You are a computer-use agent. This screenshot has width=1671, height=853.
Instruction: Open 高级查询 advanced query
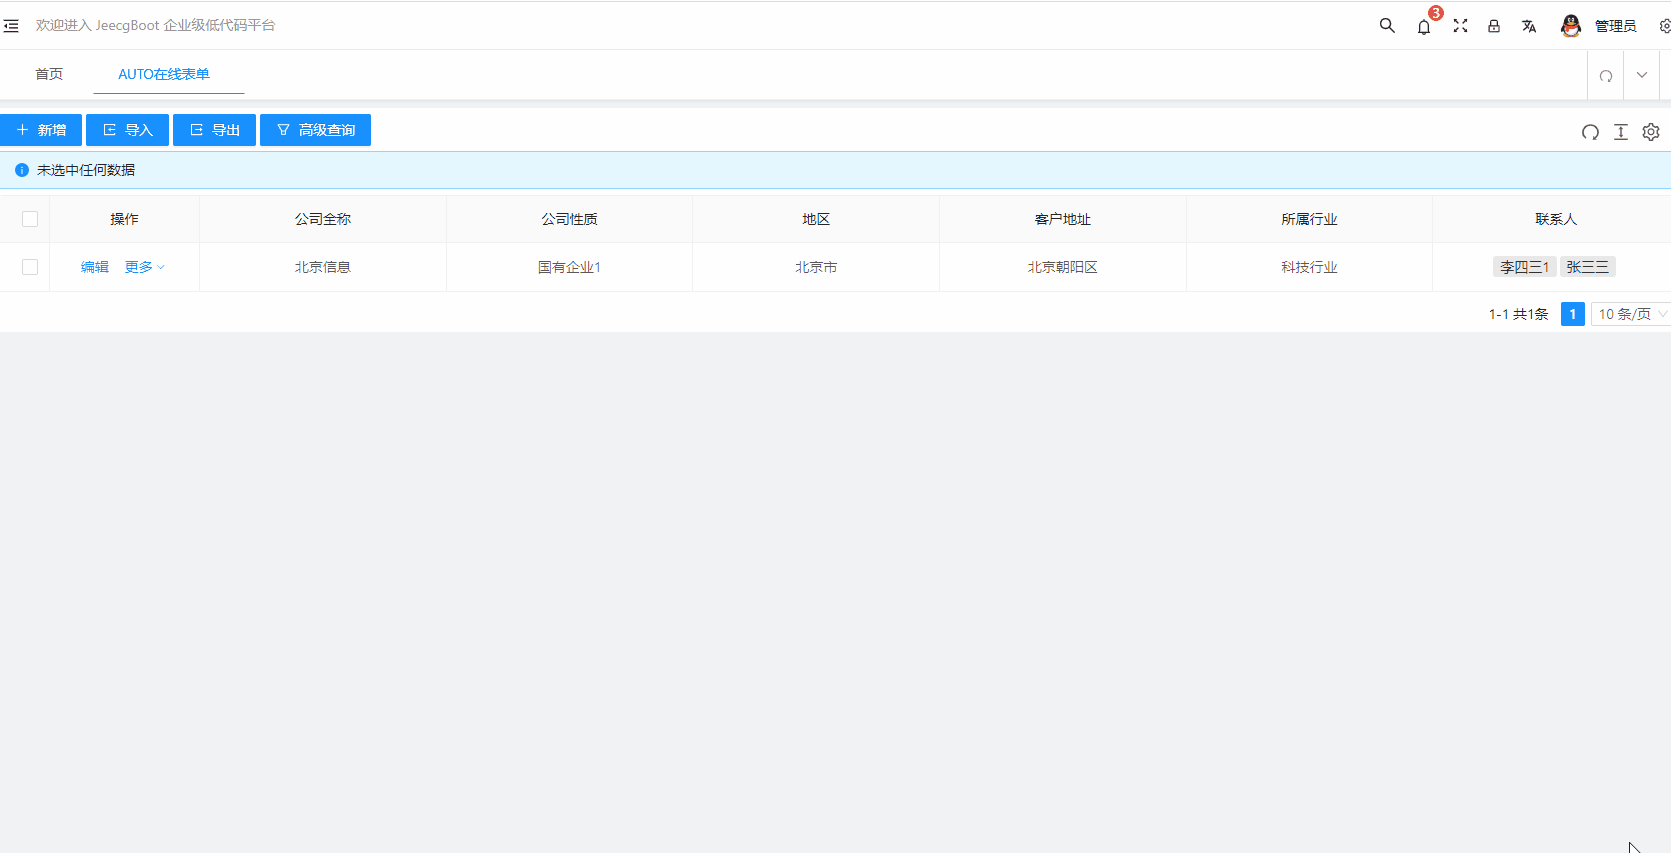click(x=315, y=130)
